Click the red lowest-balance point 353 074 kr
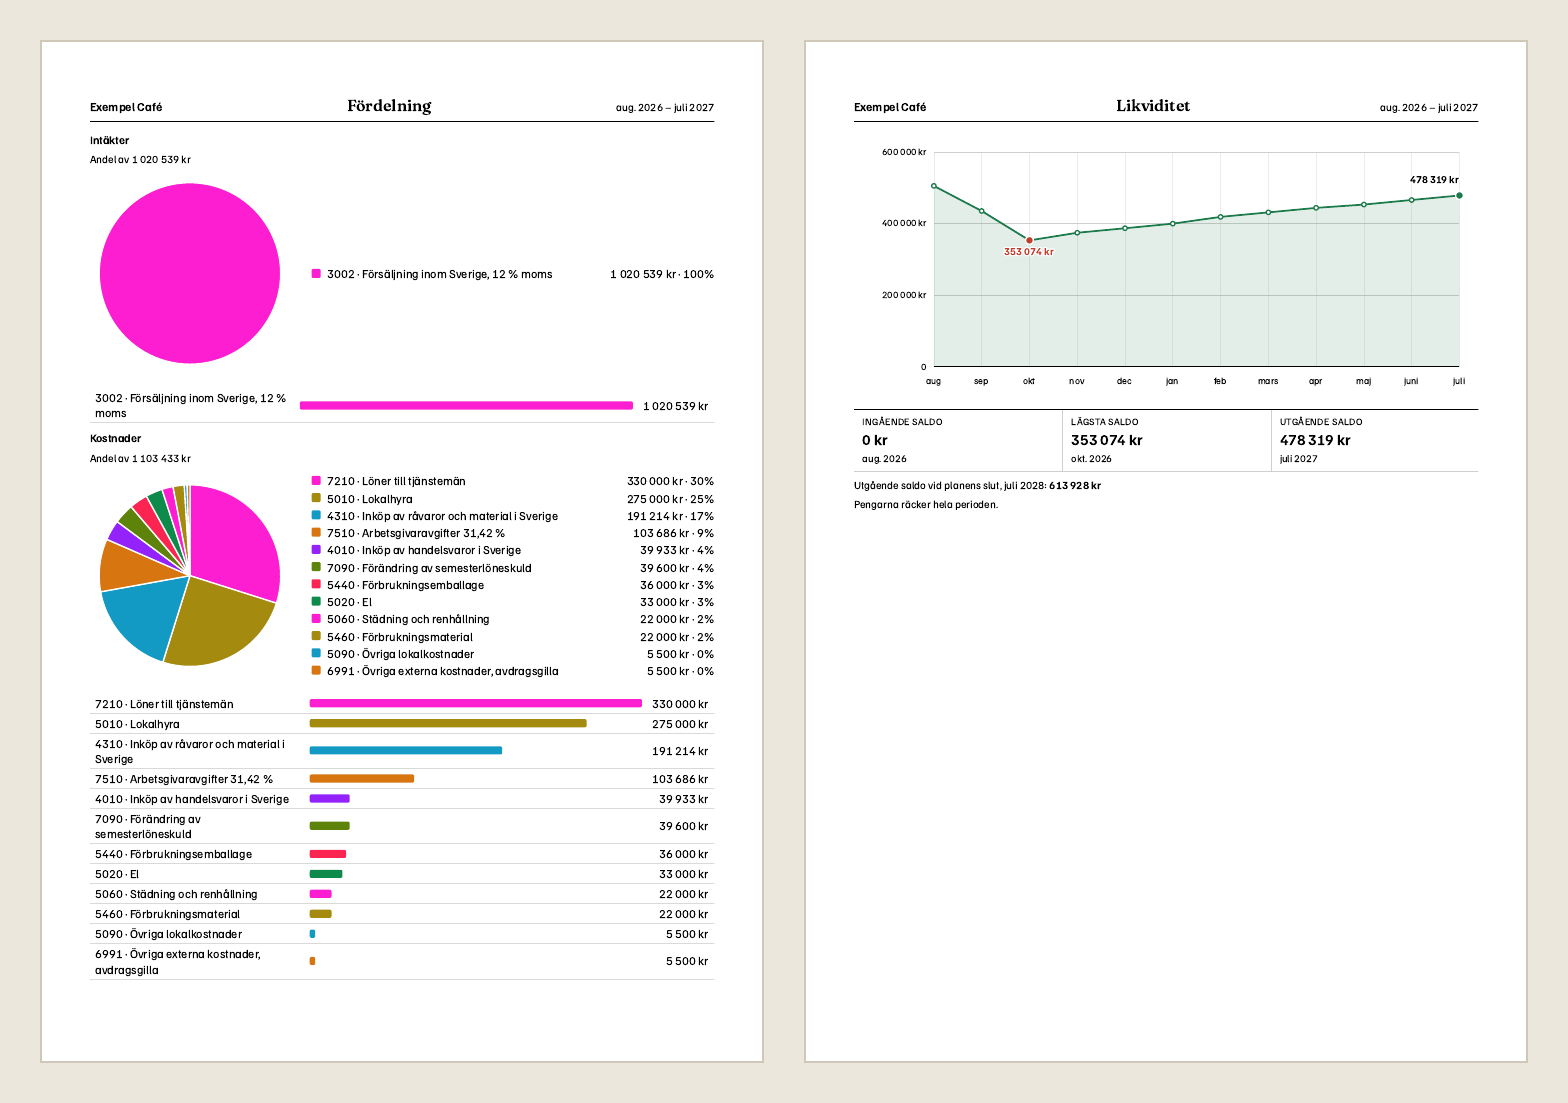 tap(1029, 240)
